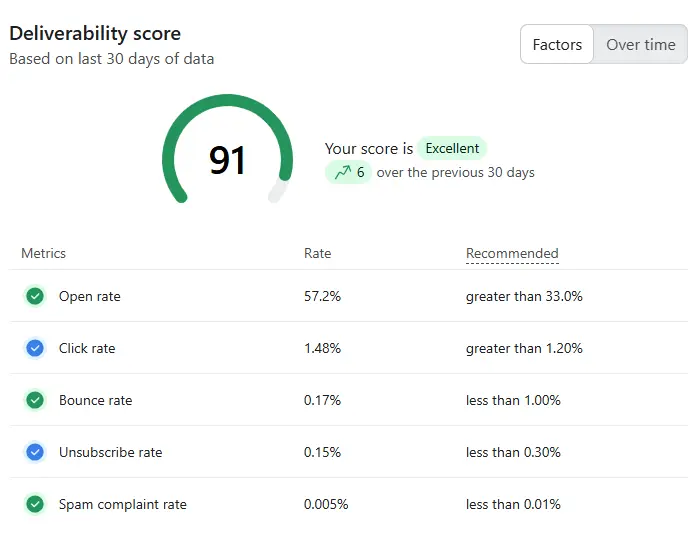Click the Recommended column header
The height and width of the screenshot is (535, 698).
pos(512,253)
